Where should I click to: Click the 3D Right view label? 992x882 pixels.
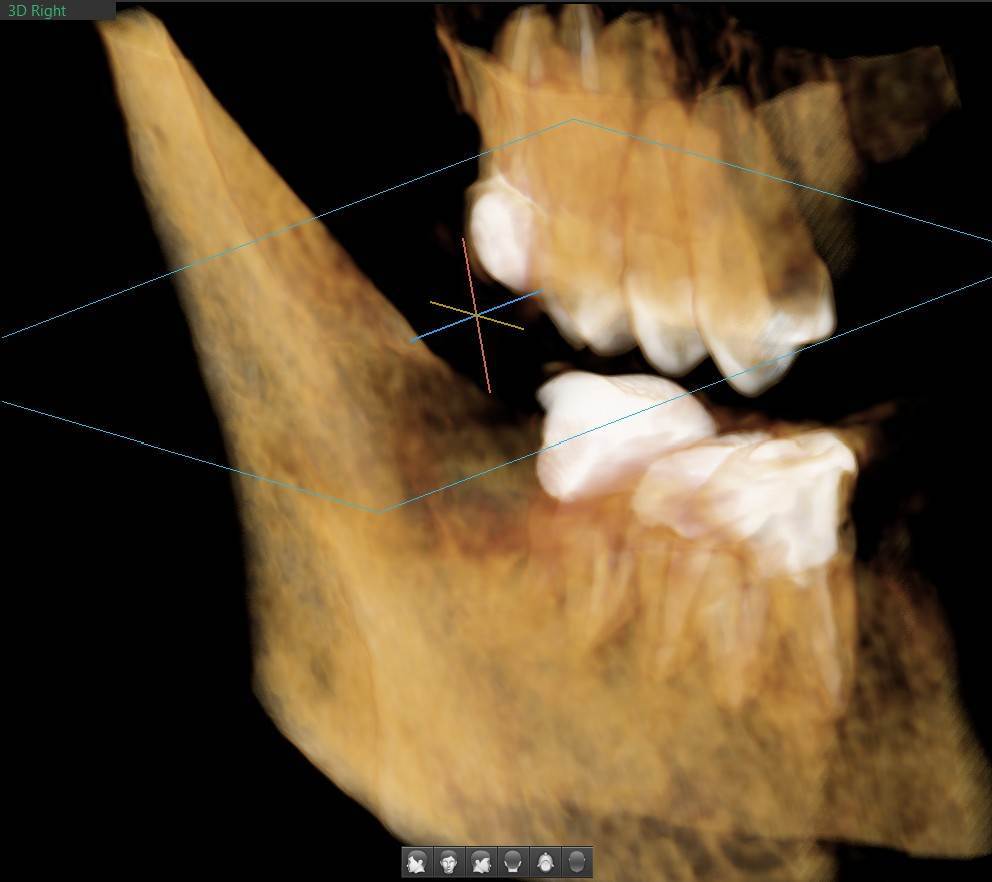point(37,11)
